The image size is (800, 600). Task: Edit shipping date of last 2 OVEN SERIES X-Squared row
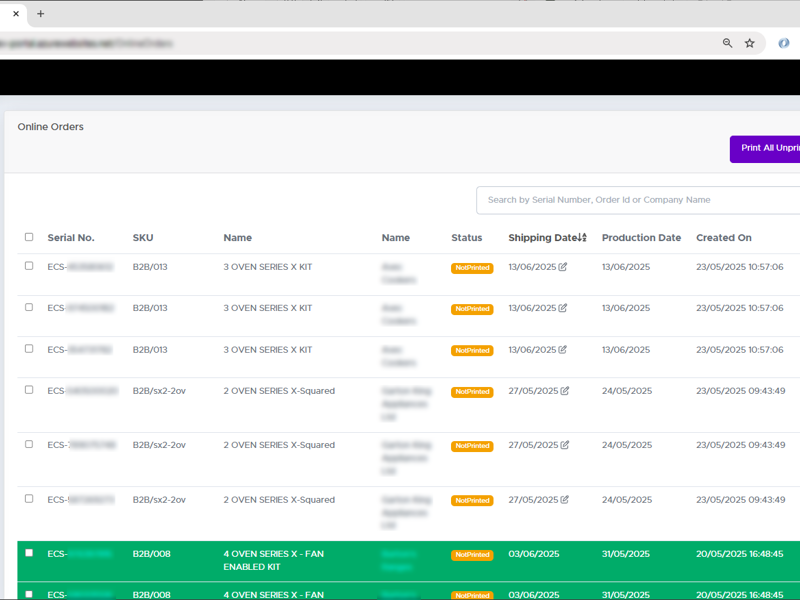[x=564, y=499]
